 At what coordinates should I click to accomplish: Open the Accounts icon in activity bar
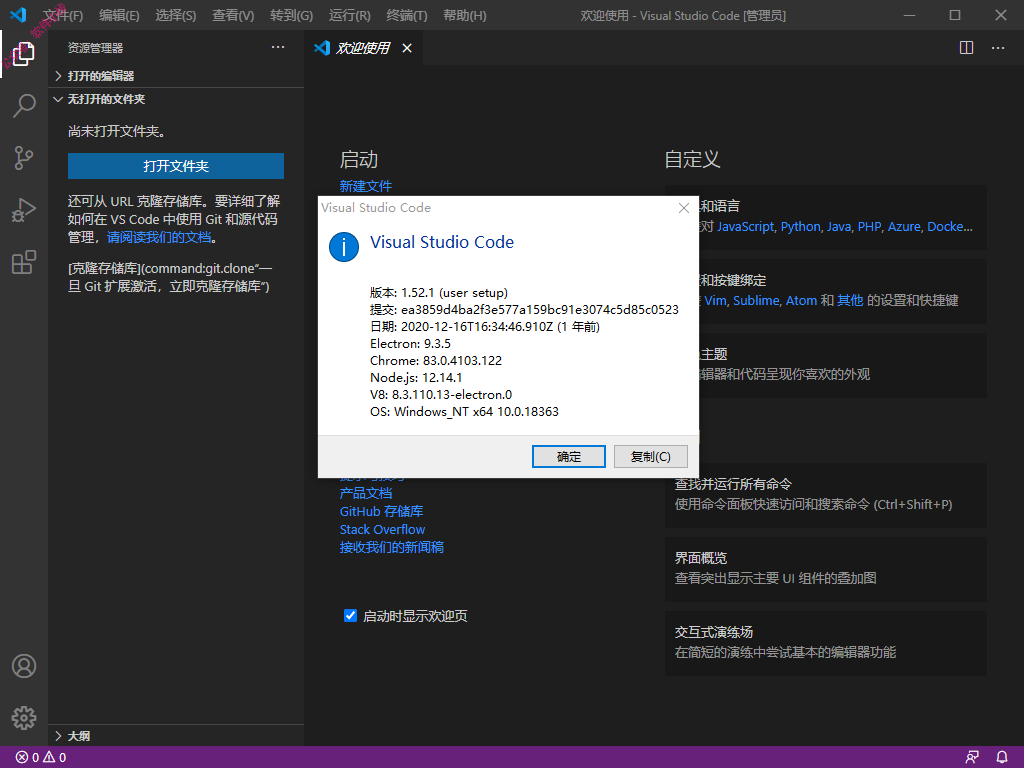pyautogui.click(x=24, y=666)
